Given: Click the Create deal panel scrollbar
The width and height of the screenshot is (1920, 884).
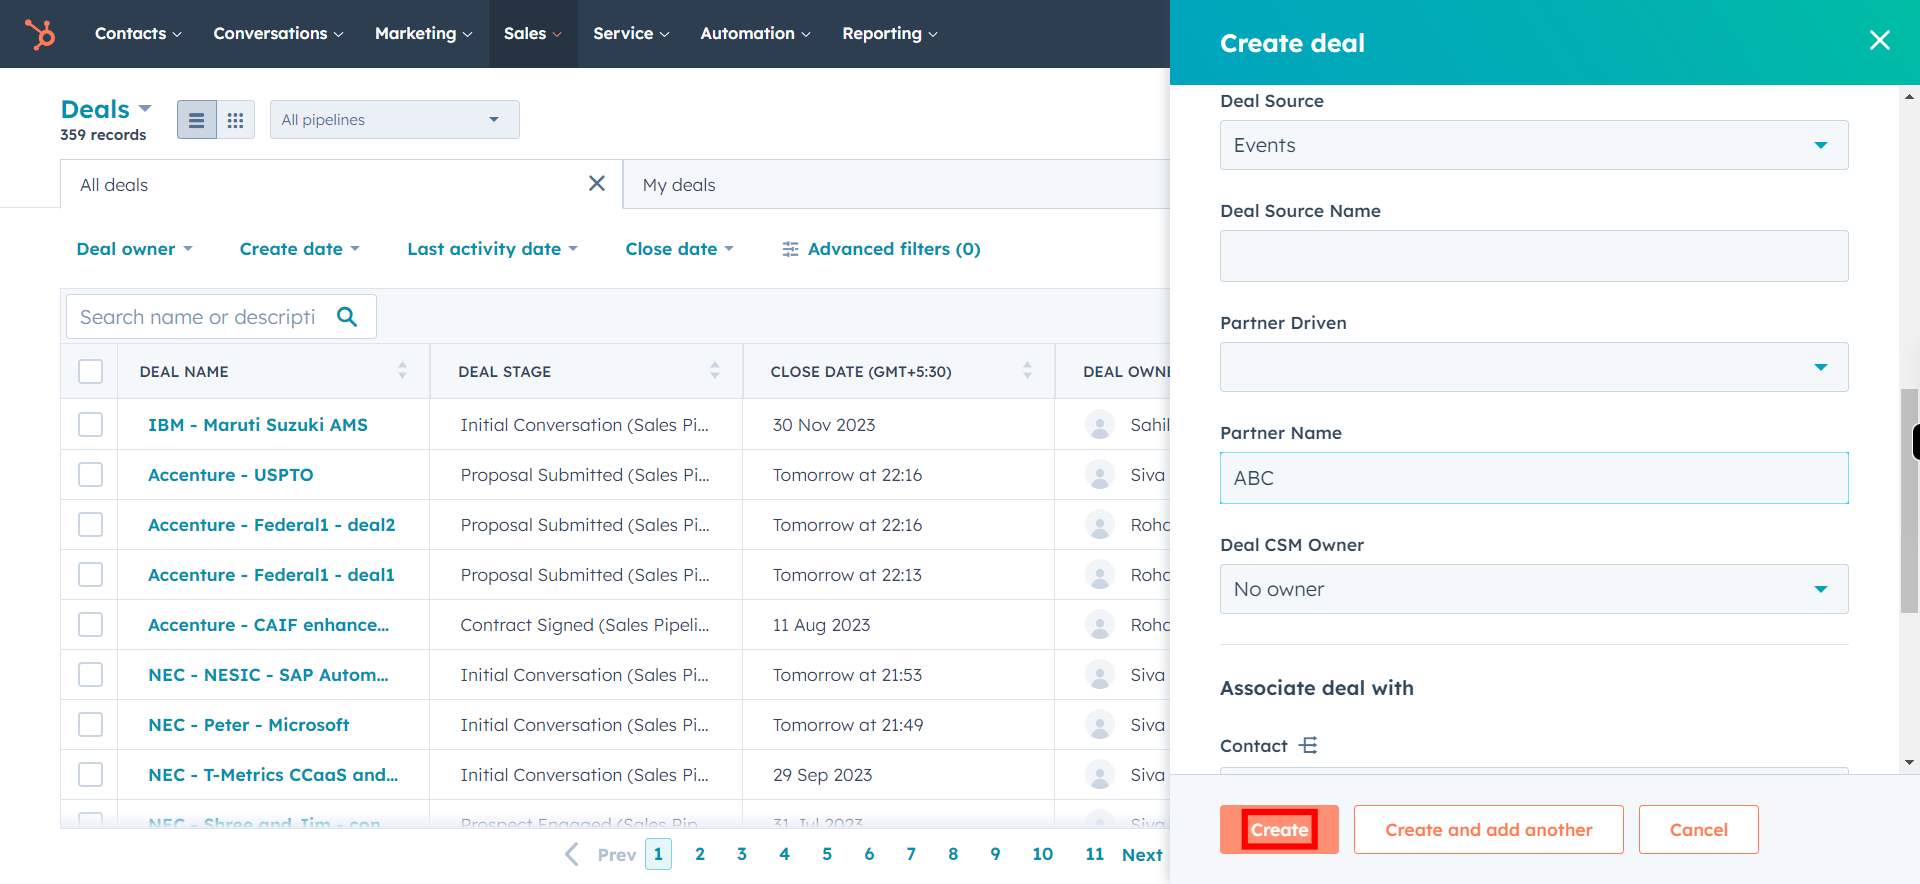Looking at the screenshot, I should (x=1909, y=500).
